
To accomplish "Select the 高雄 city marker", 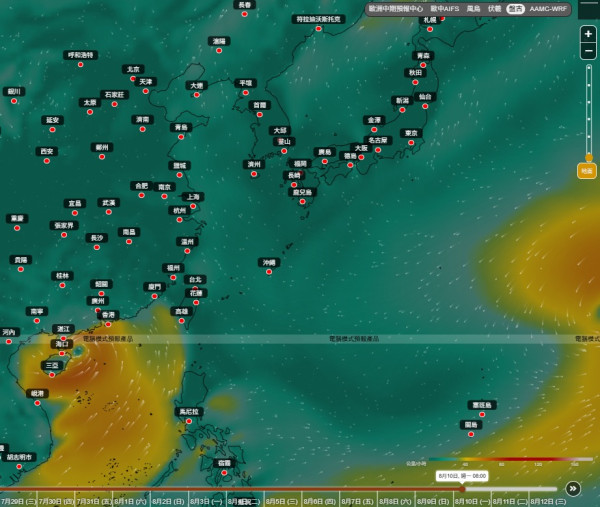I will [181, 321].
